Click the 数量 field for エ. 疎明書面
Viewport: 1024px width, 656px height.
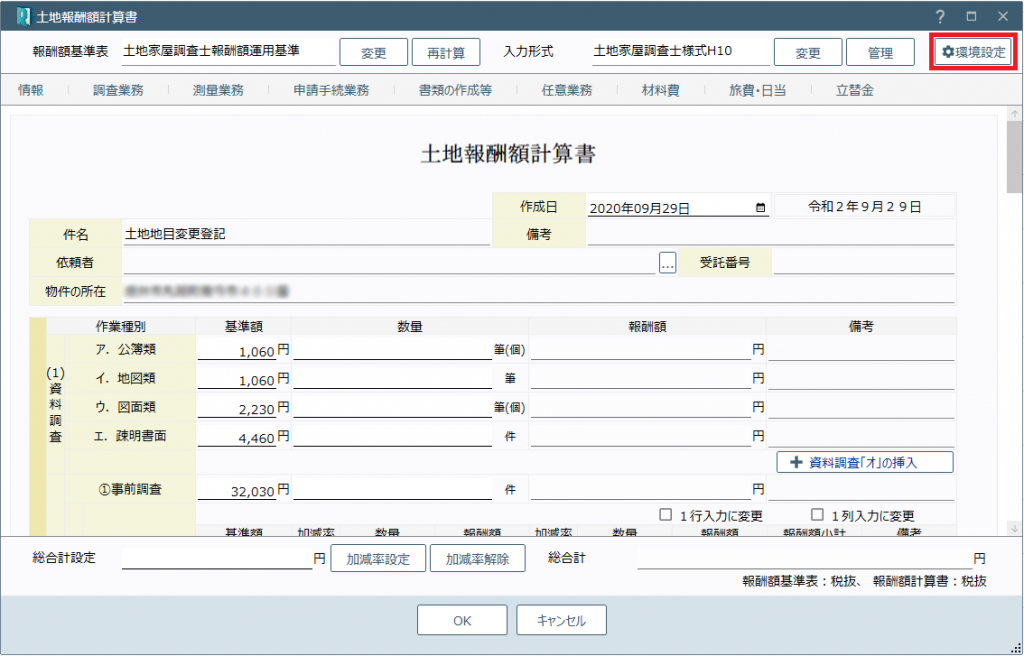point(392,437)
